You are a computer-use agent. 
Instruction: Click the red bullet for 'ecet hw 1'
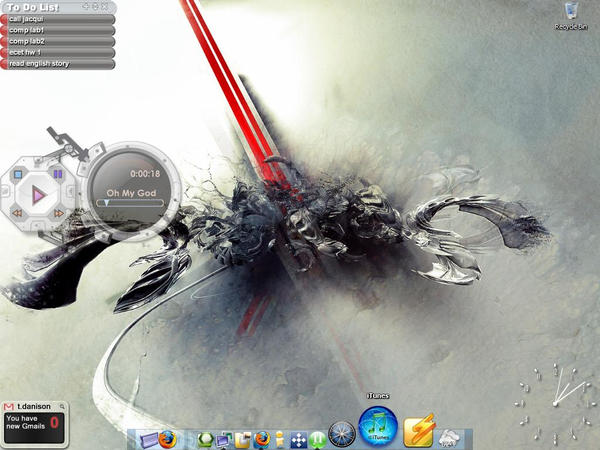tap(4, 52)
